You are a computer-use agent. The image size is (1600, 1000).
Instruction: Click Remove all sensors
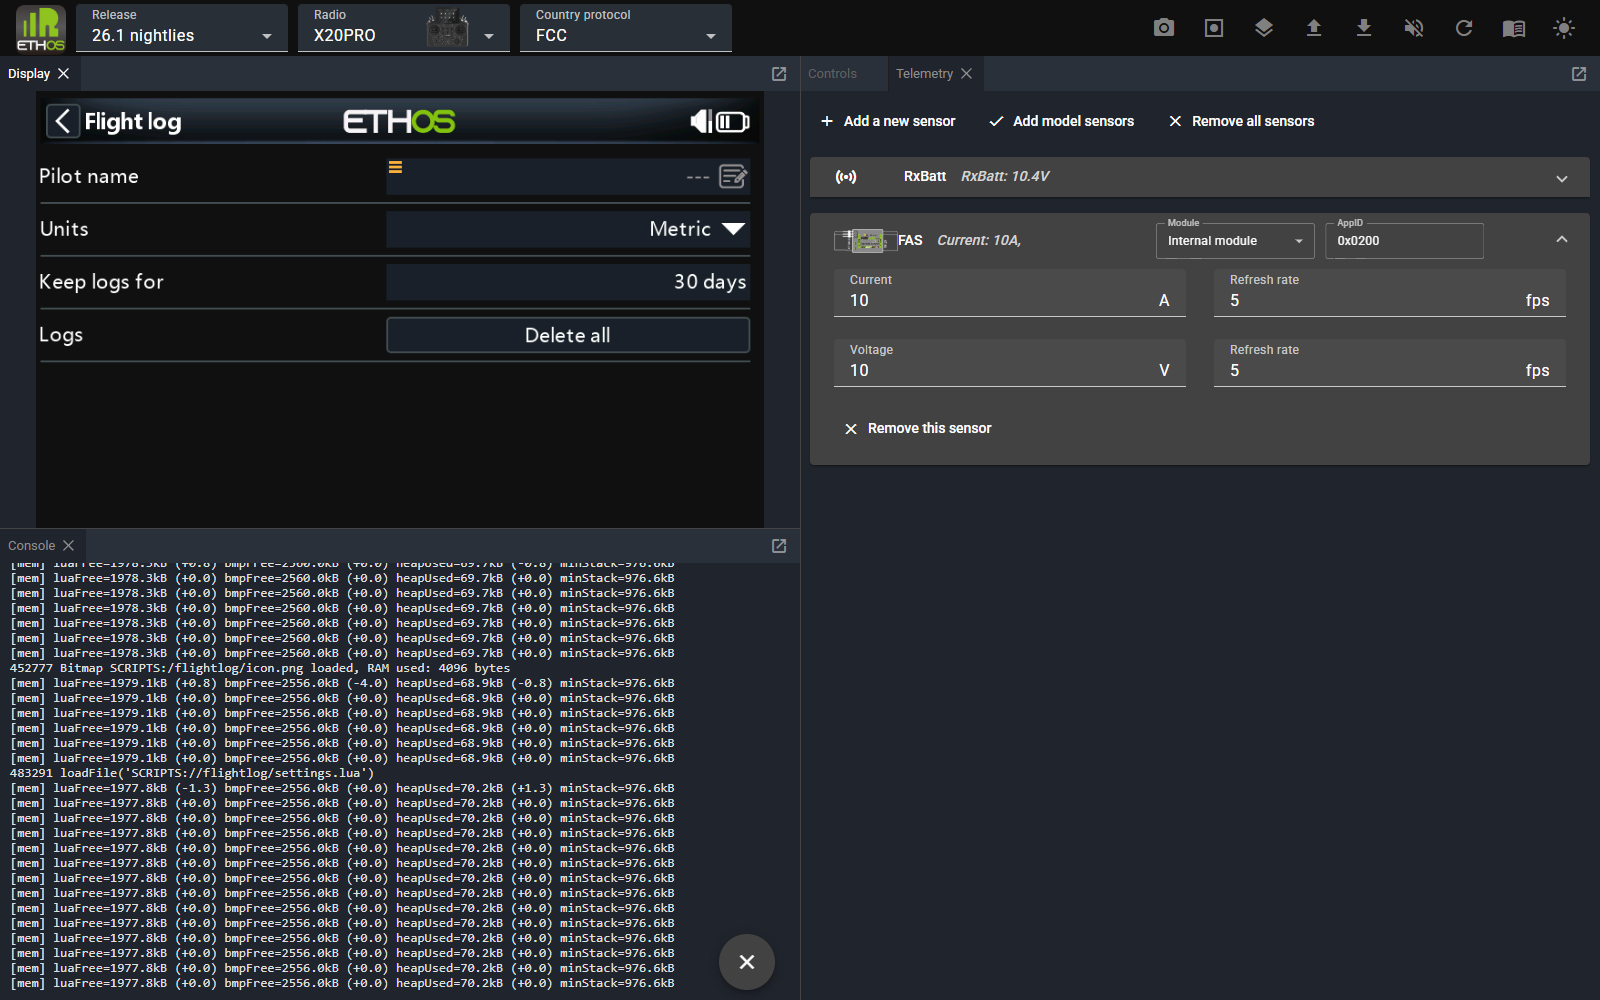tap(1241, 121)
